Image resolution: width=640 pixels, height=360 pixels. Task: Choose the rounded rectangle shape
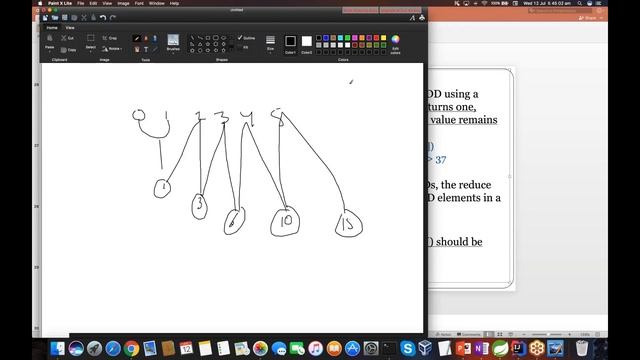point(216,38)
